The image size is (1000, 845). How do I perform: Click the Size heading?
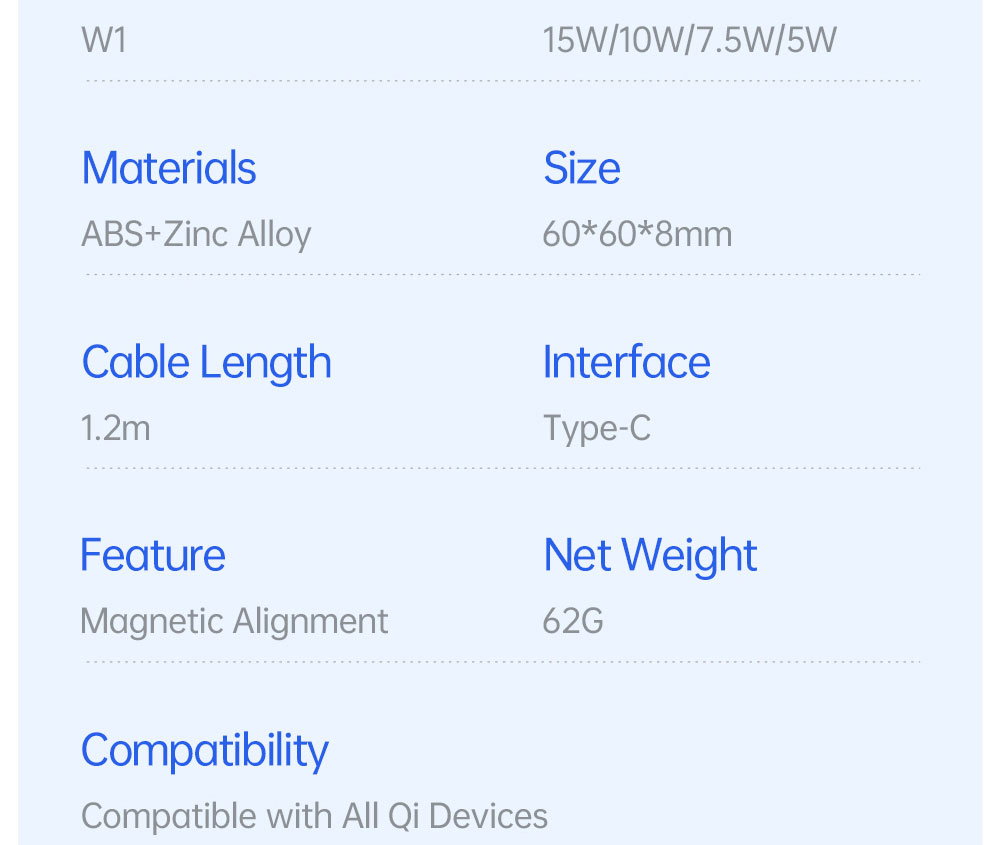pyautogui.click(x=582, y=168)
